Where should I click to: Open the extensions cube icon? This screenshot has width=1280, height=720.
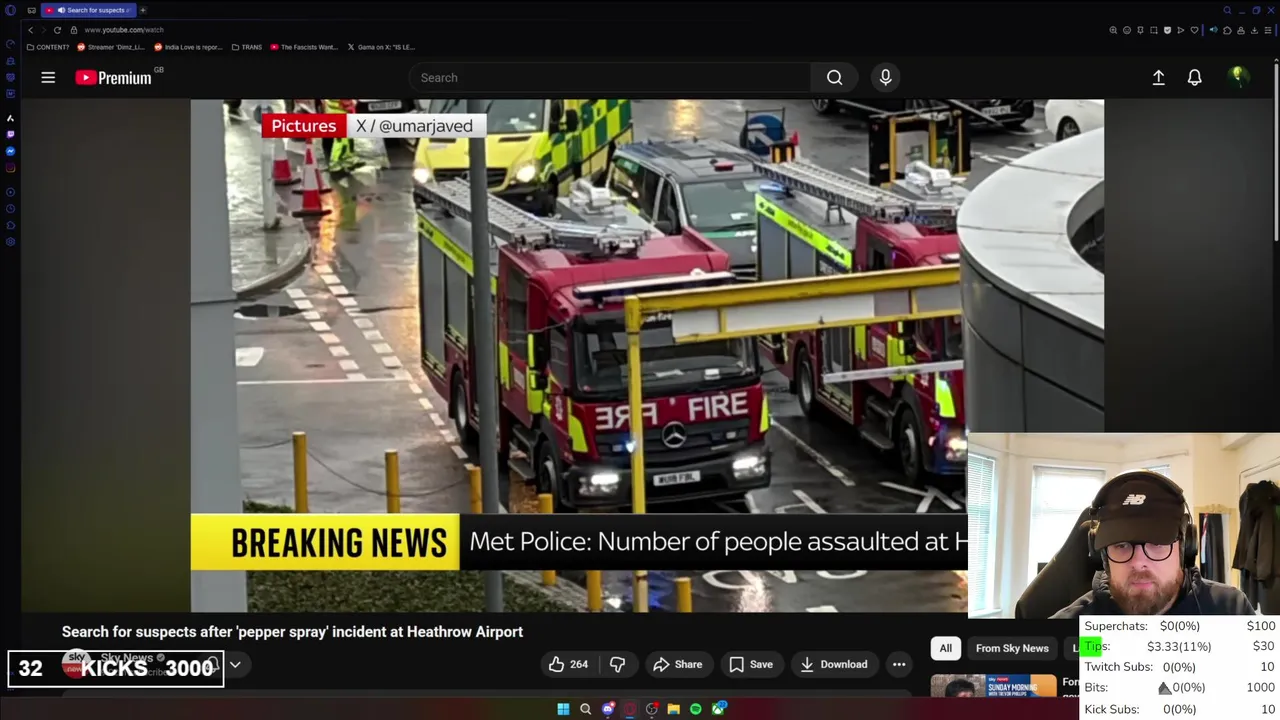tap(1227, 30)
